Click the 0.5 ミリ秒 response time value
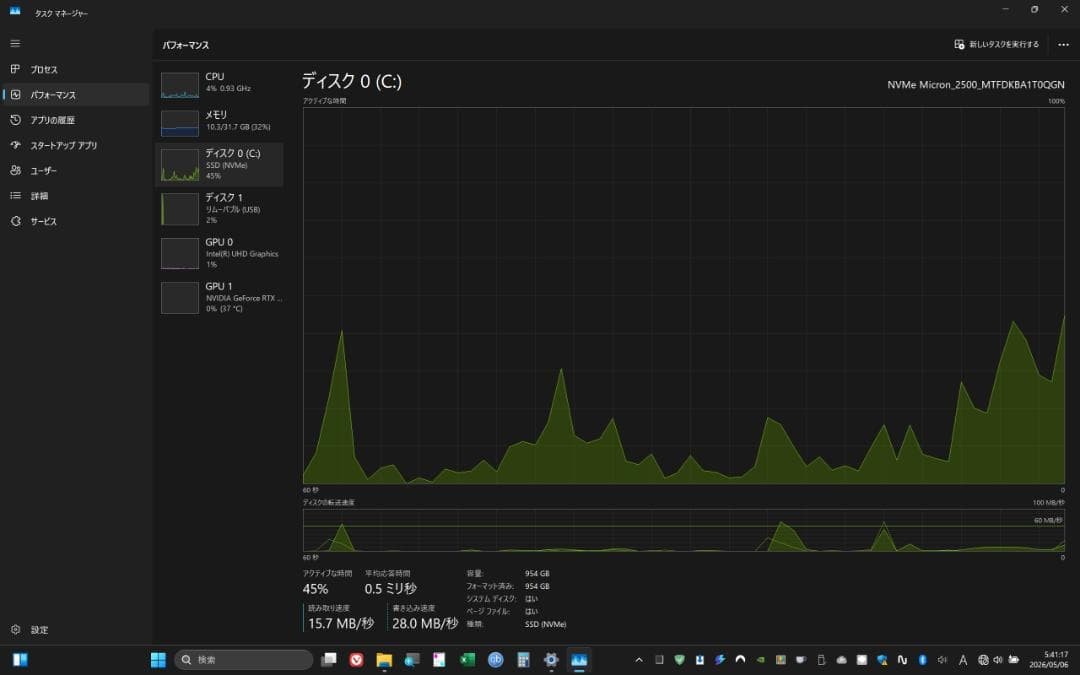 (x=391, y=589)
